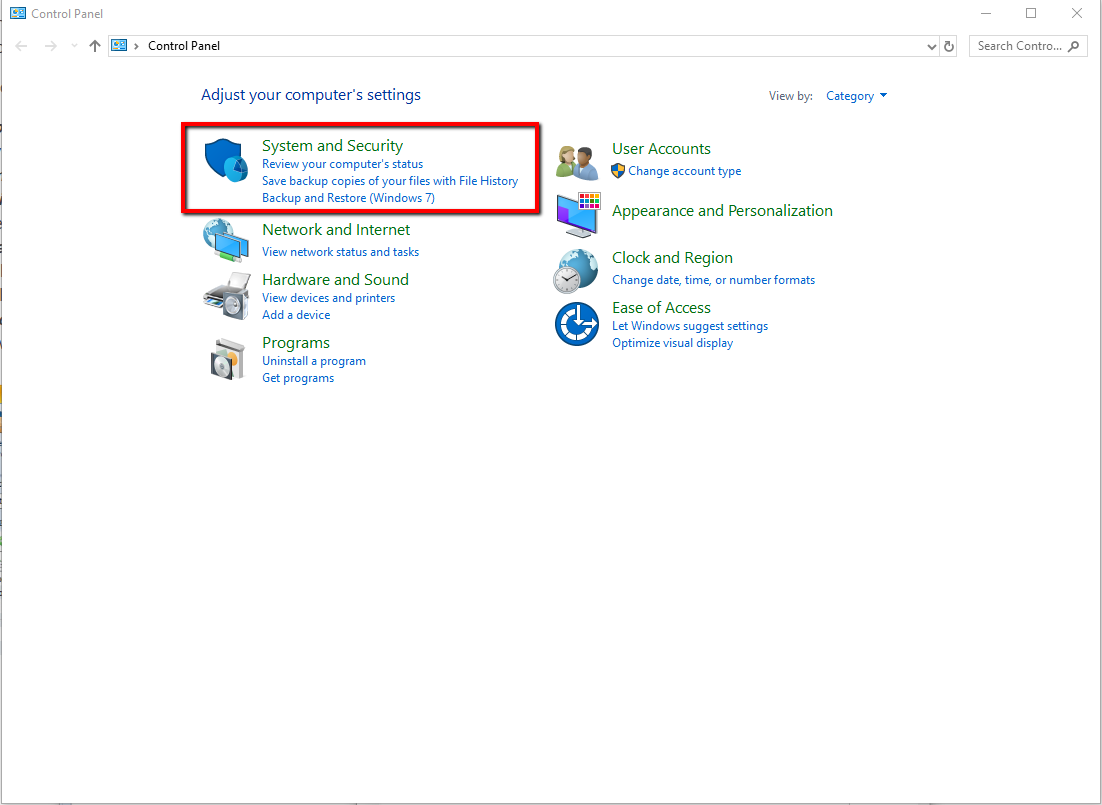This screenshot has width=1102, height=805.
Task: Open the System and Security shield icon
Action: click(226, 160)
